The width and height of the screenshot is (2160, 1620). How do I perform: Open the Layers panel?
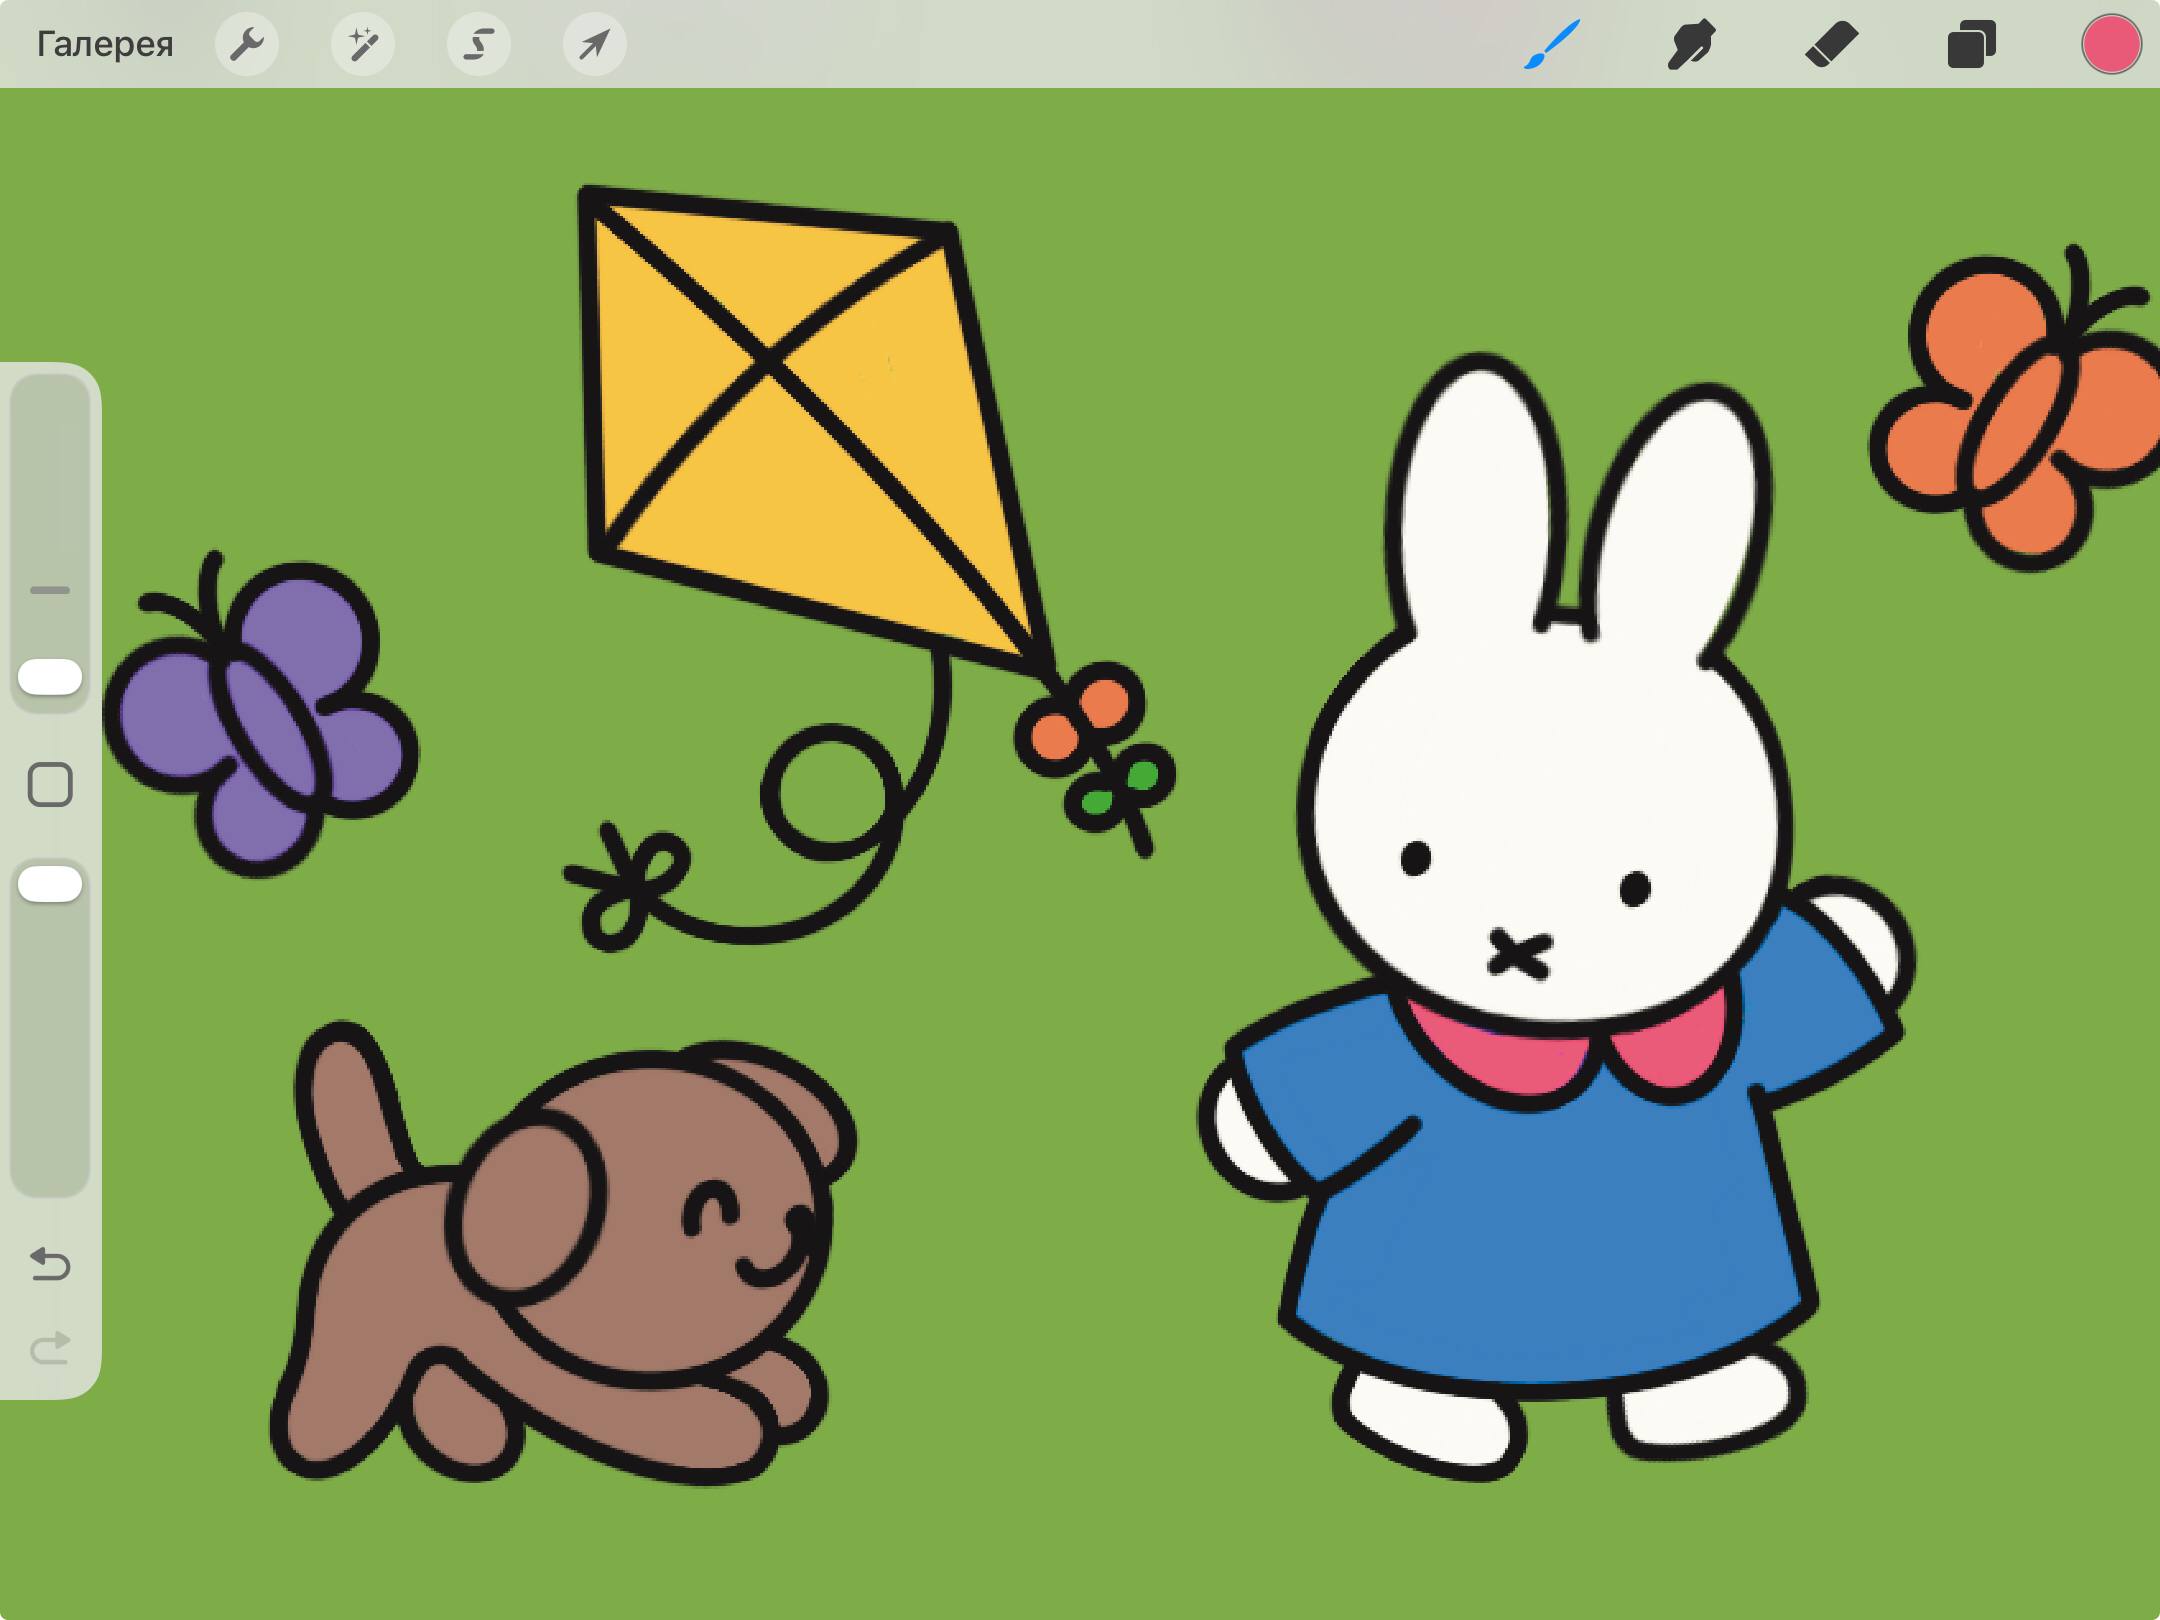click(1972, 44)
